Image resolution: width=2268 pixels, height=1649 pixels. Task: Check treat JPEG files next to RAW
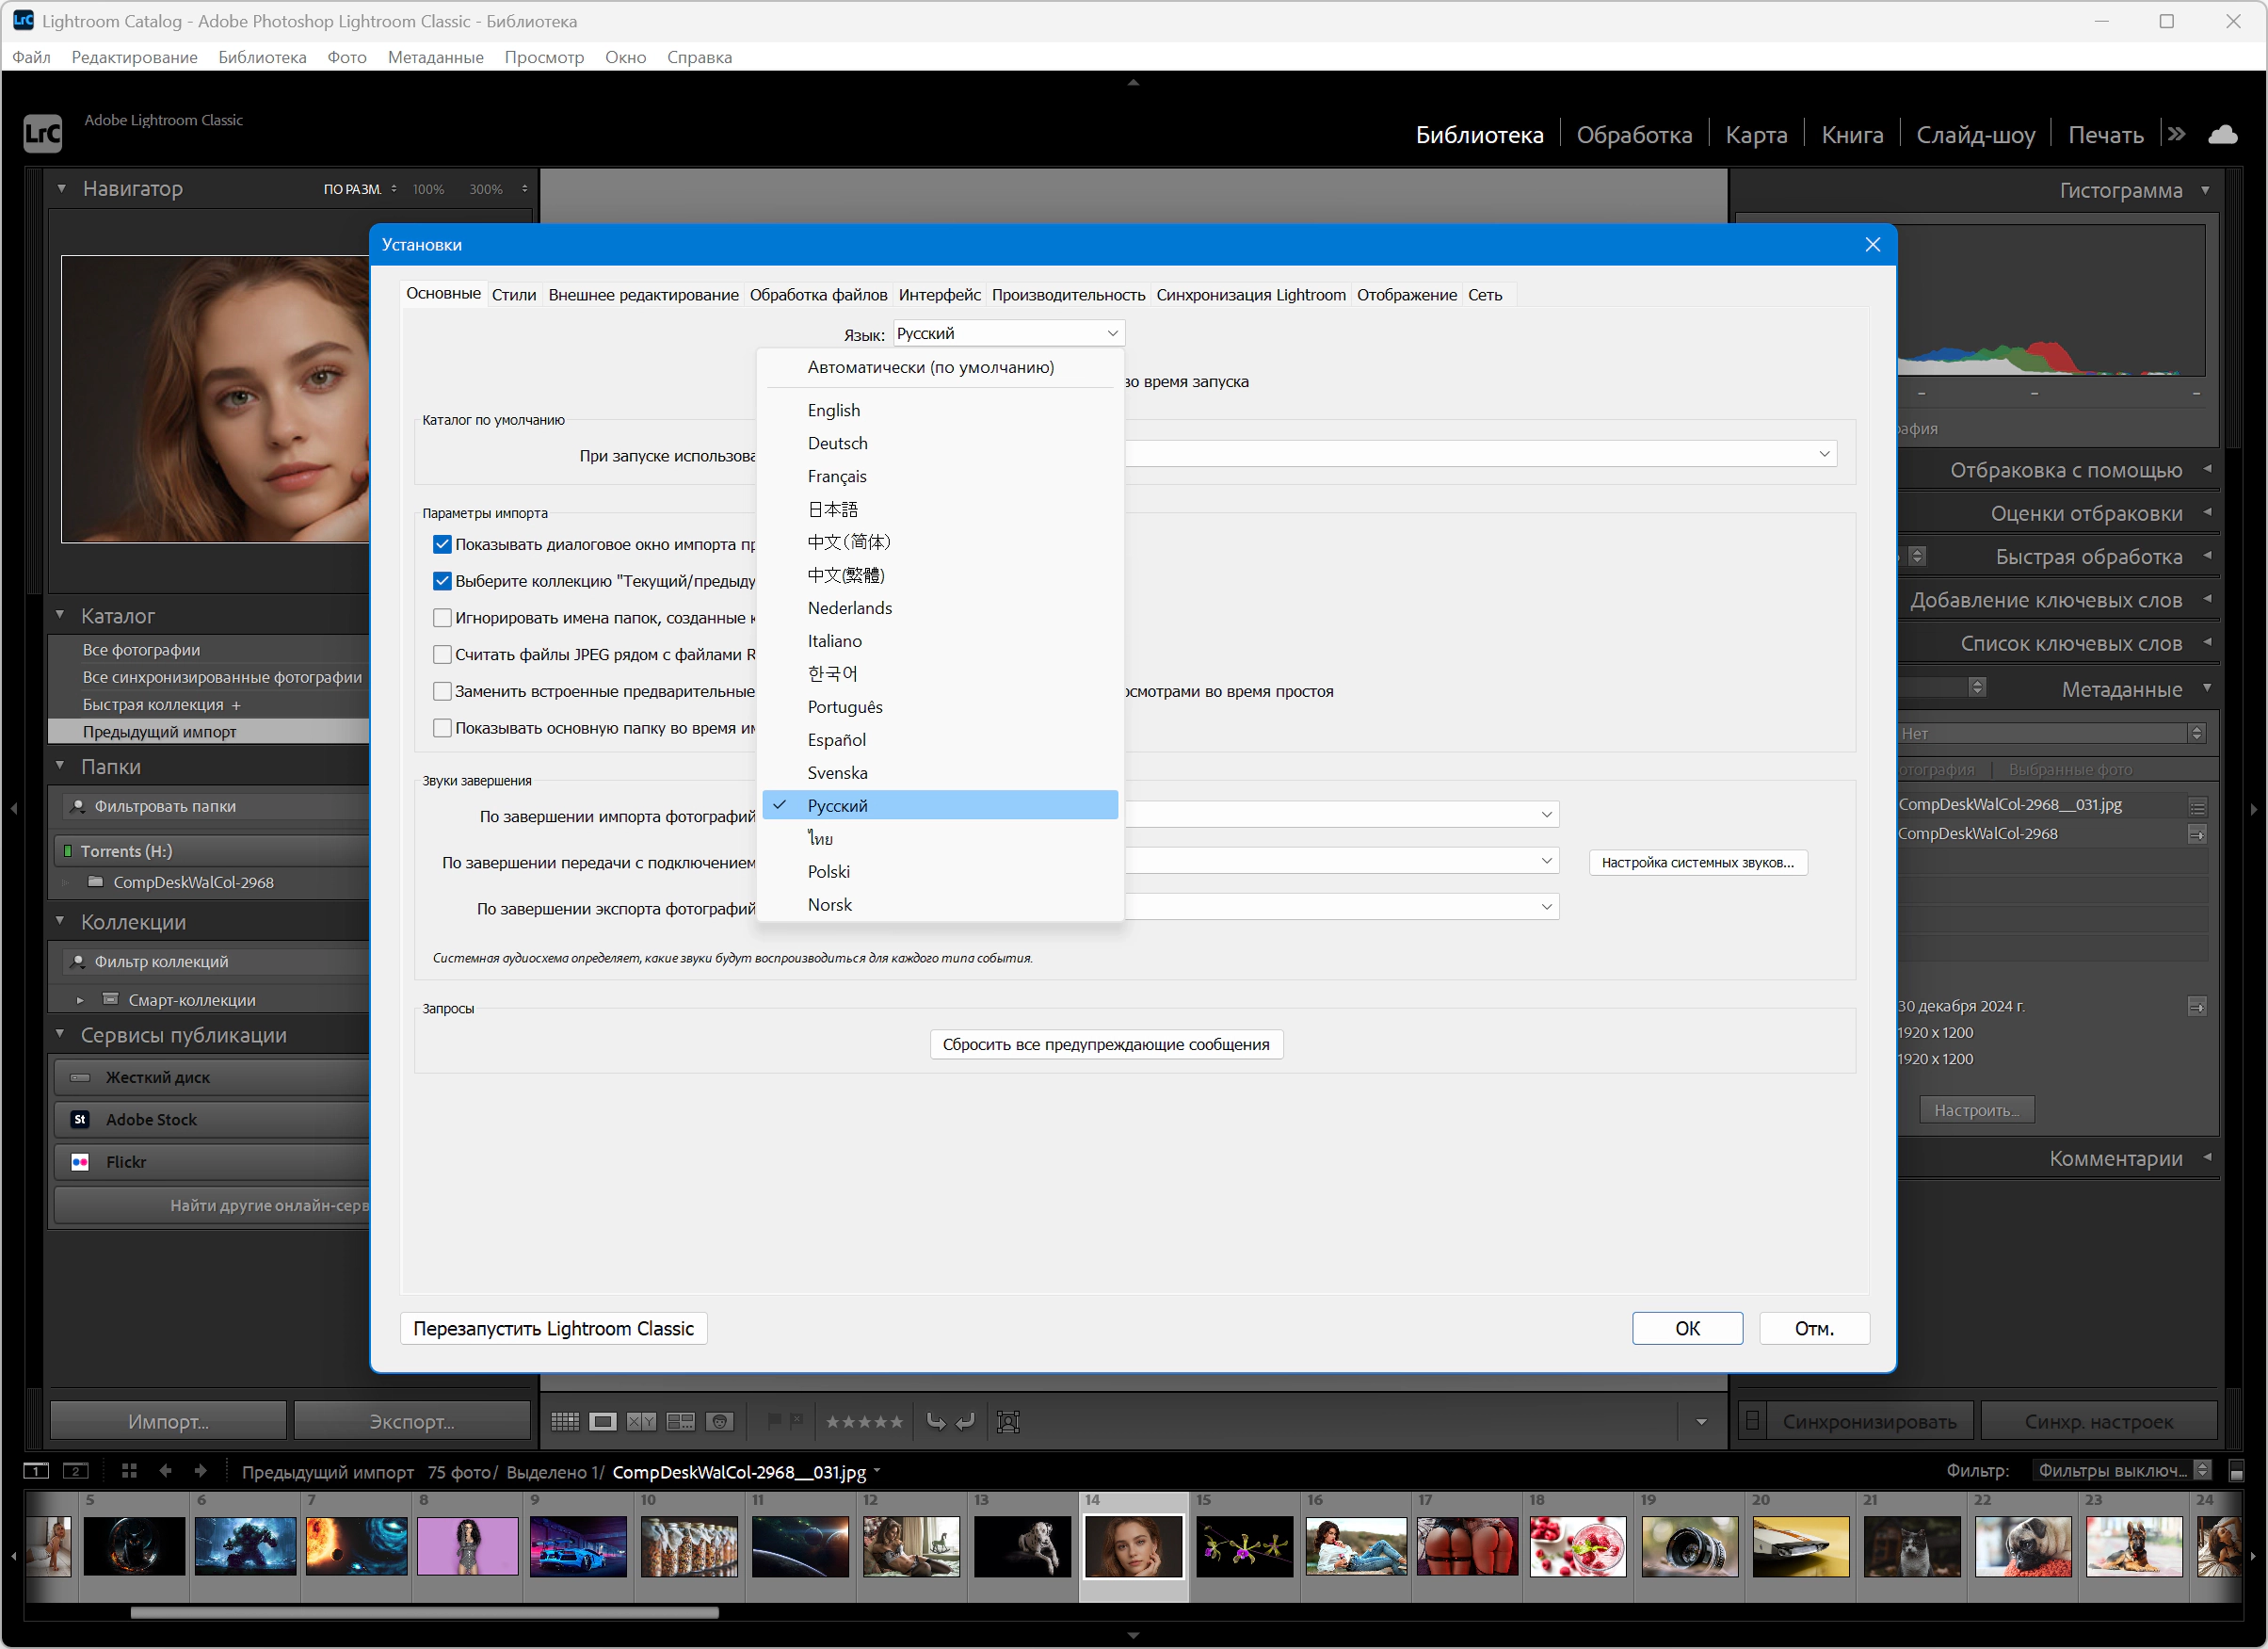click(x=442, y=654)
